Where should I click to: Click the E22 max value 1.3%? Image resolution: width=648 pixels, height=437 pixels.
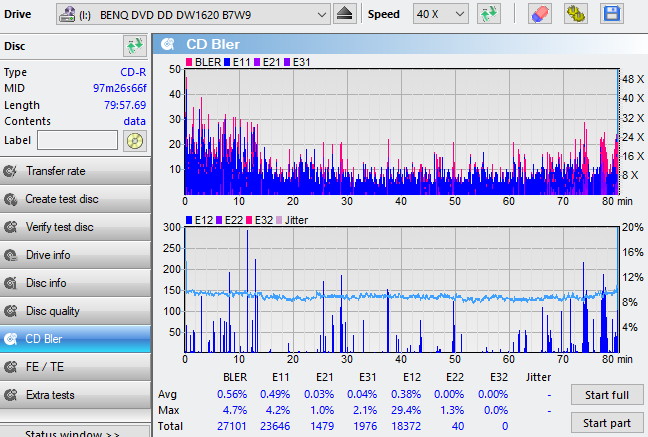point(452,411)
